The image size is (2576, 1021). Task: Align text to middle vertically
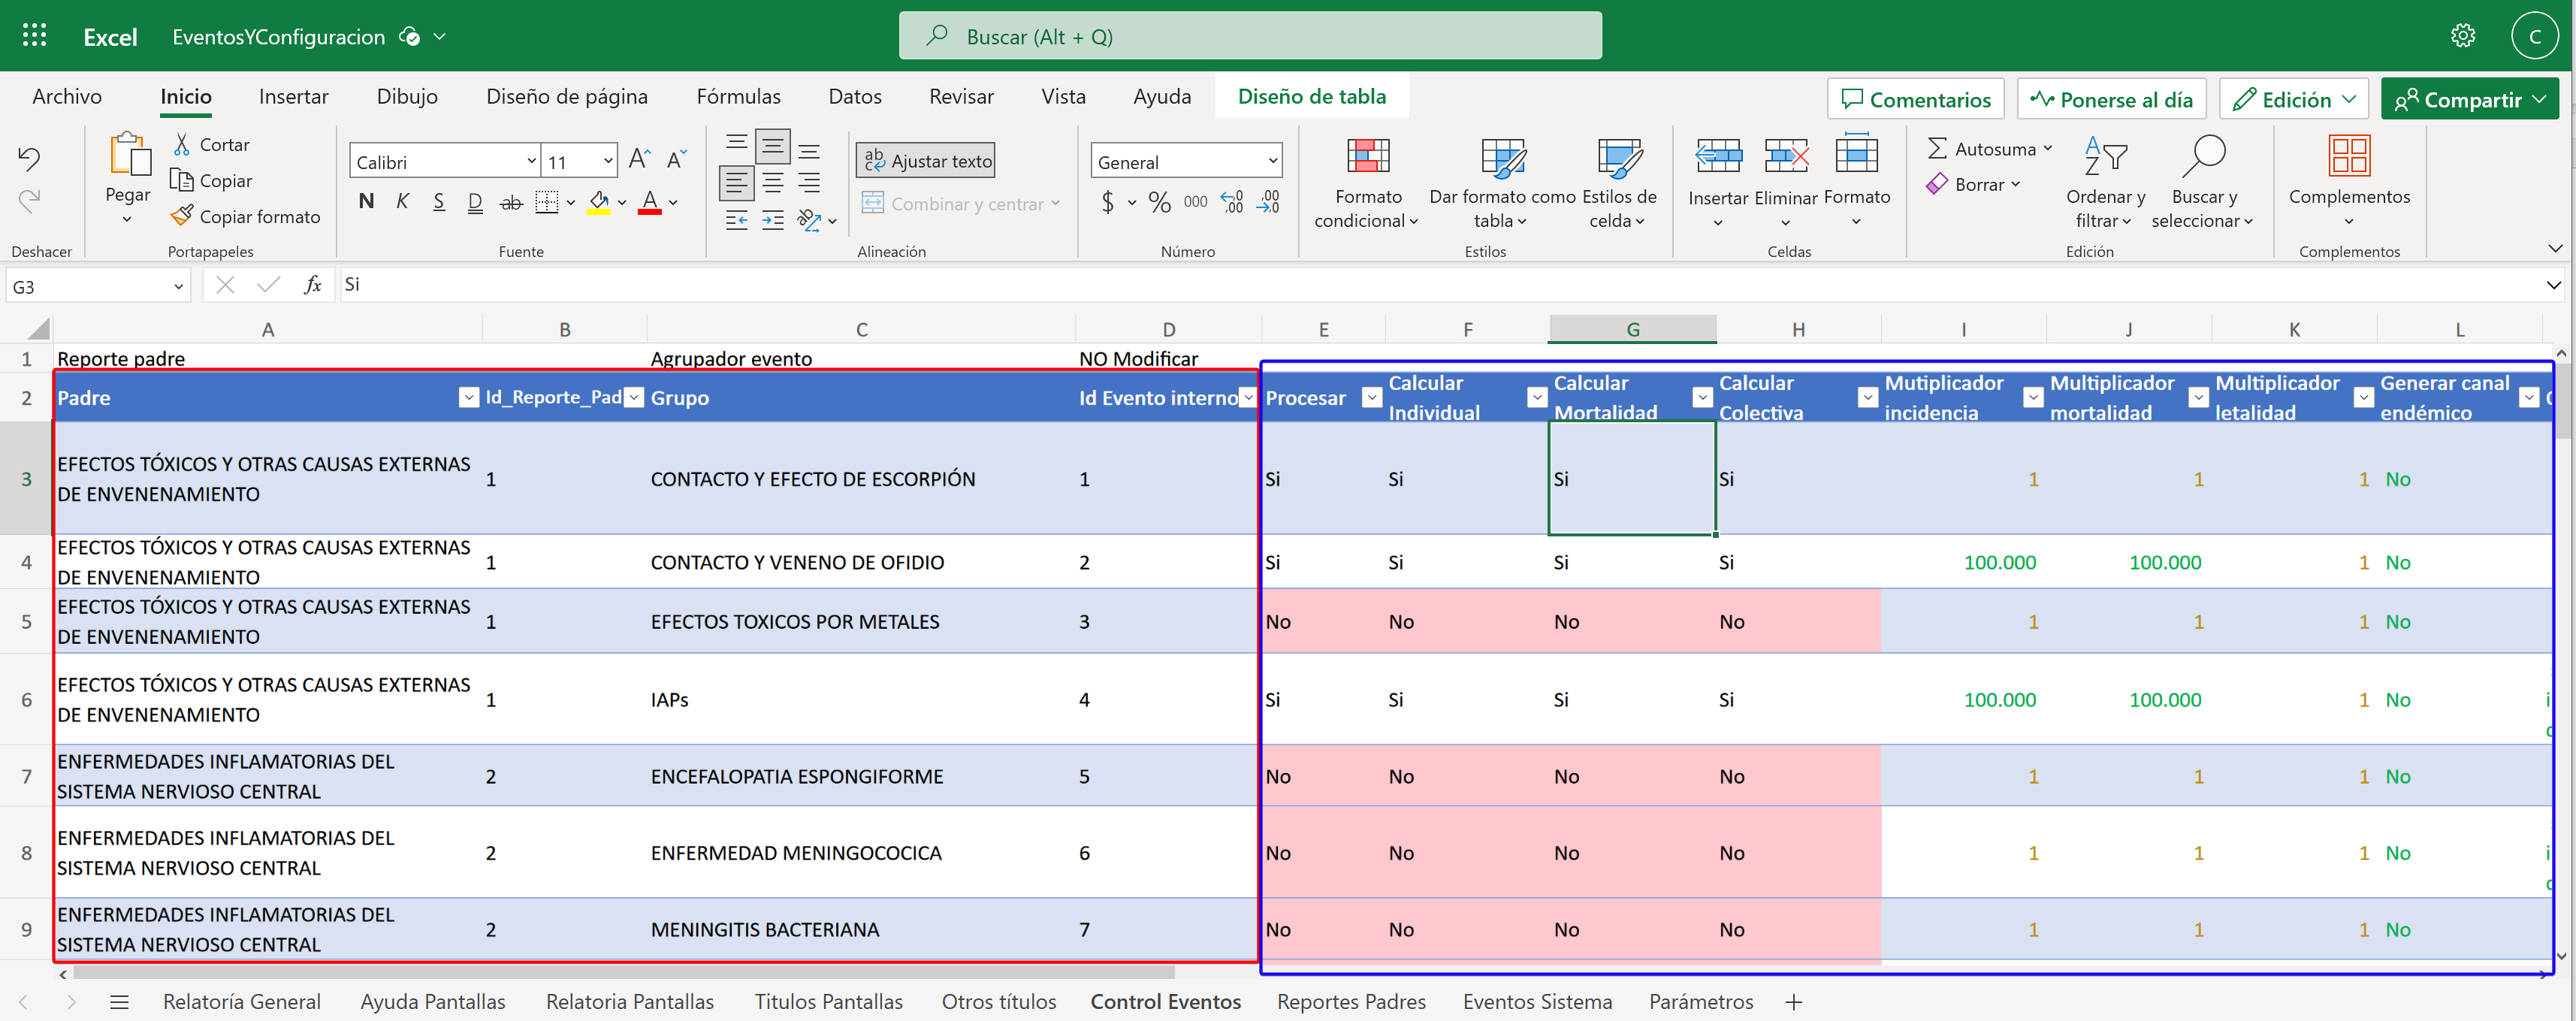773,146
